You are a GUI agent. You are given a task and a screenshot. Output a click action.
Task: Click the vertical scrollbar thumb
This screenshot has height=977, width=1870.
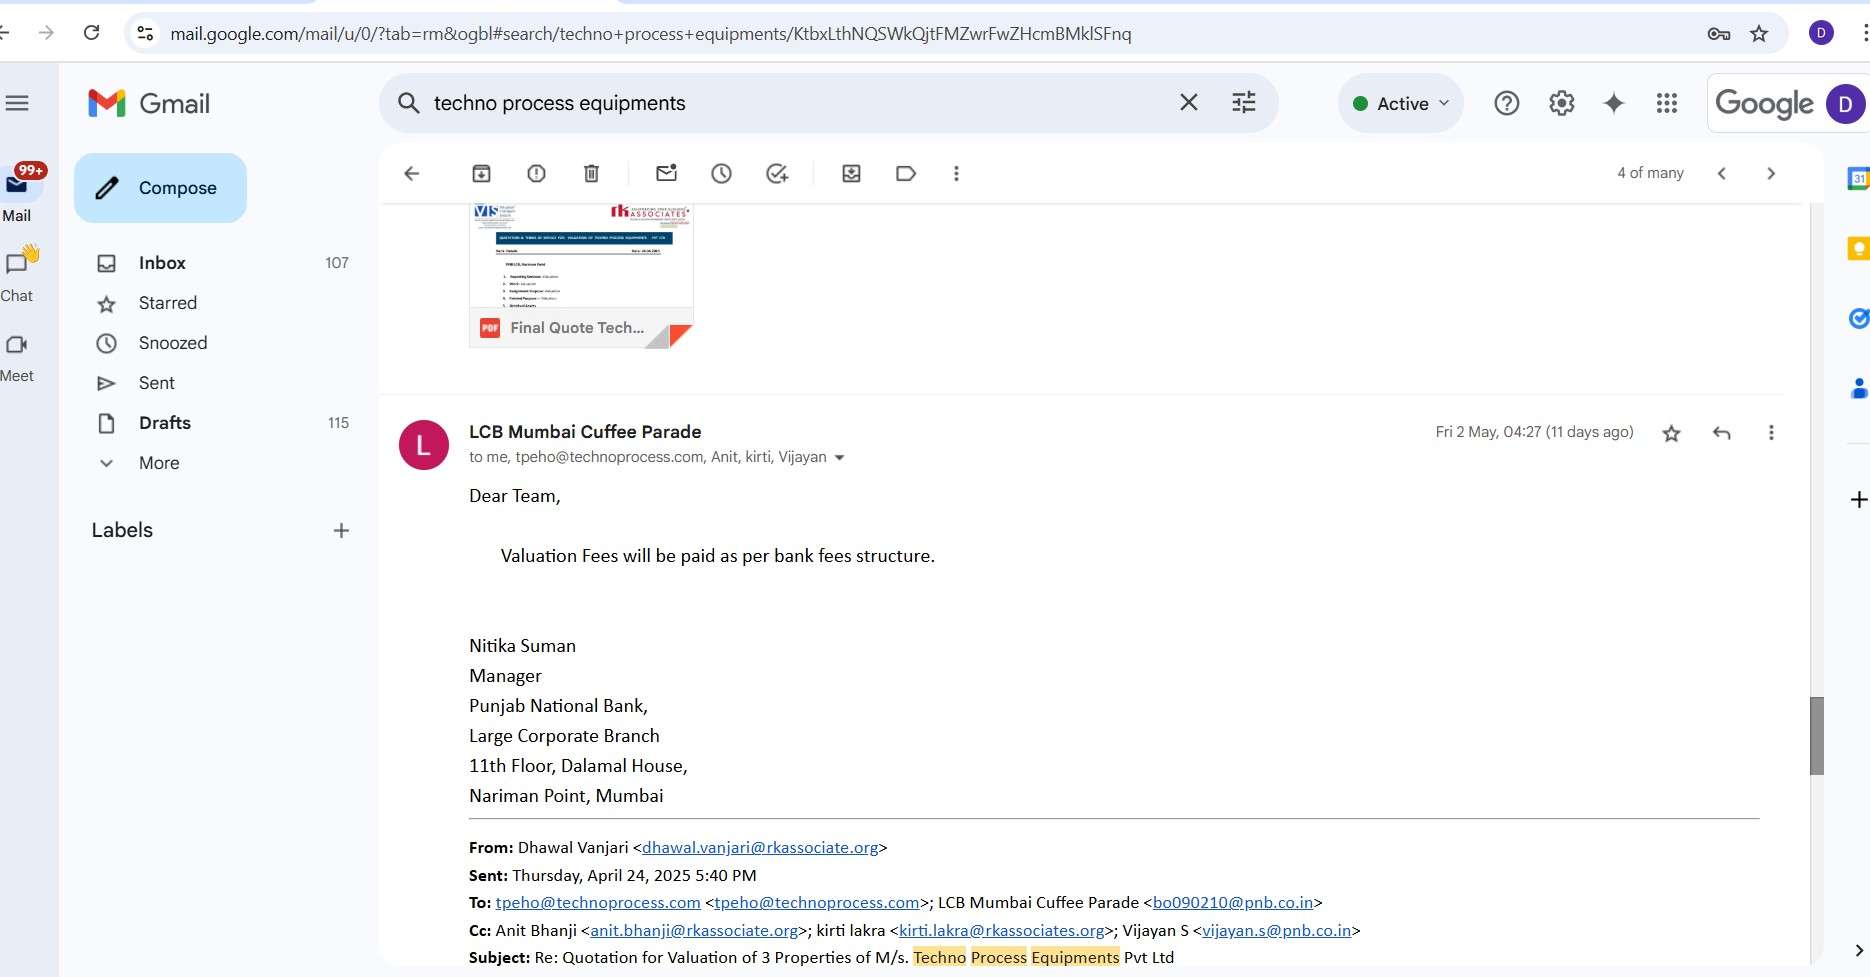(1817, 736)
